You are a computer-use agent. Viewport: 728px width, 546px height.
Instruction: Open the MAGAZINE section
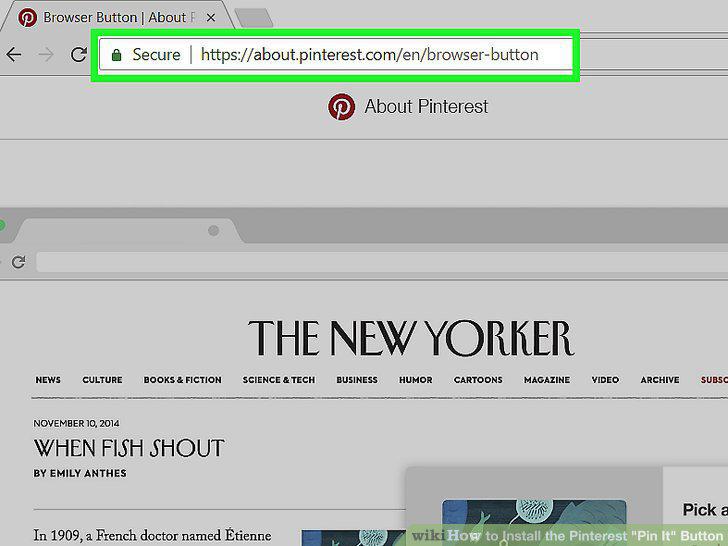547,380
